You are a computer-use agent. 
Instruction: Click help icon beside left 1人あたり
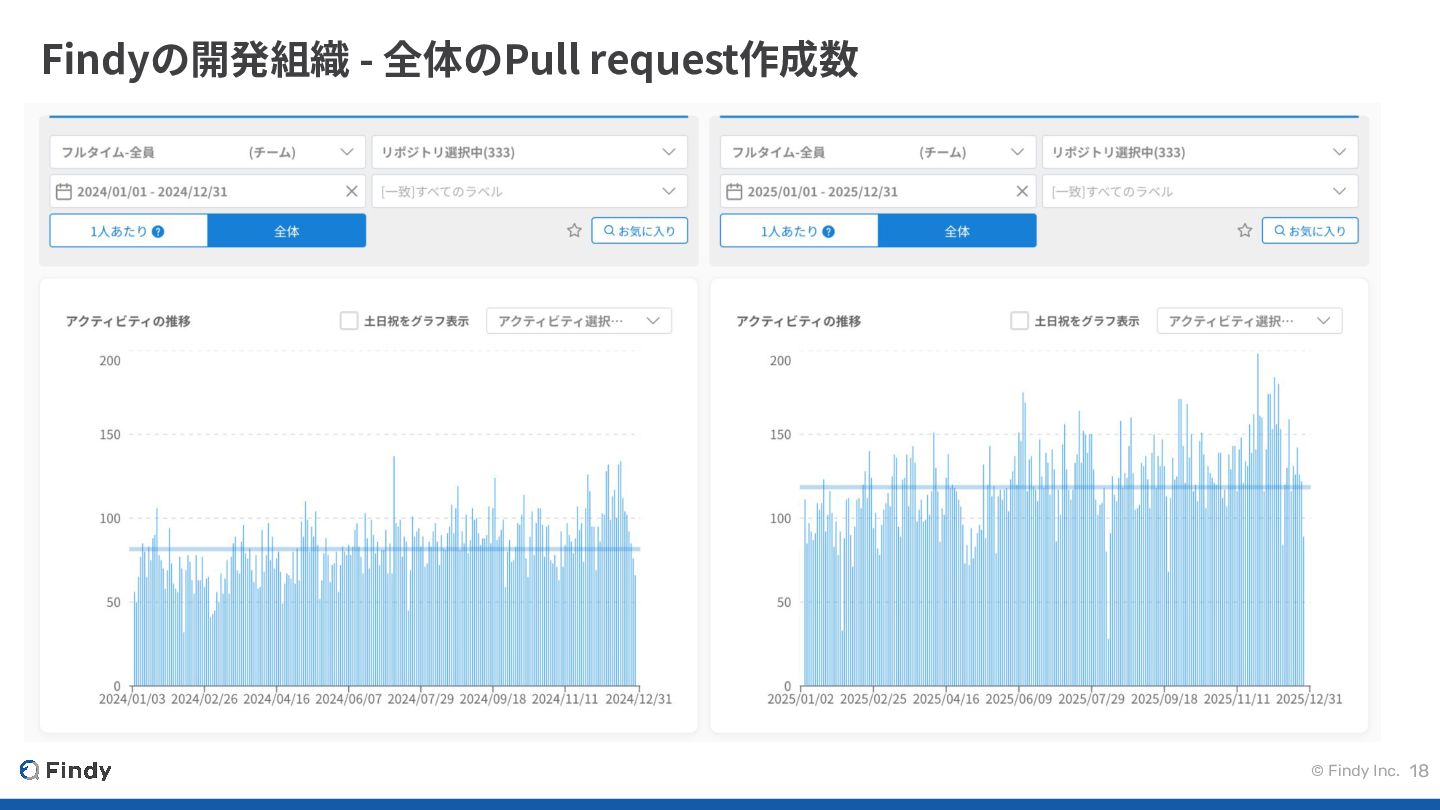158,231
